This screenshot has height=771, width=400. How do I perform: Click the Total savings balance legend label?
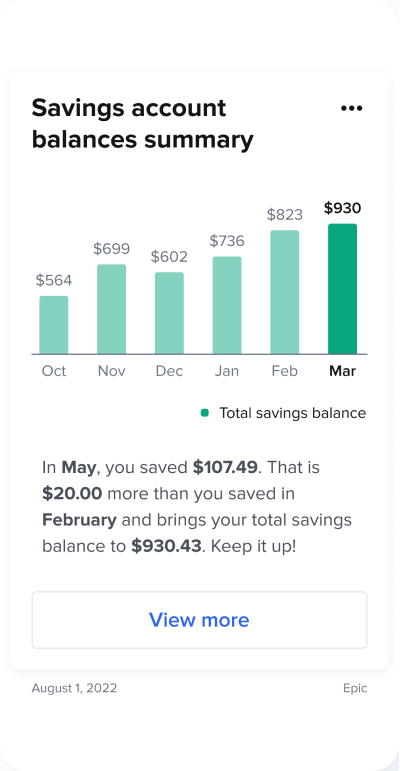pyautogui.click(x=292, y=413)
